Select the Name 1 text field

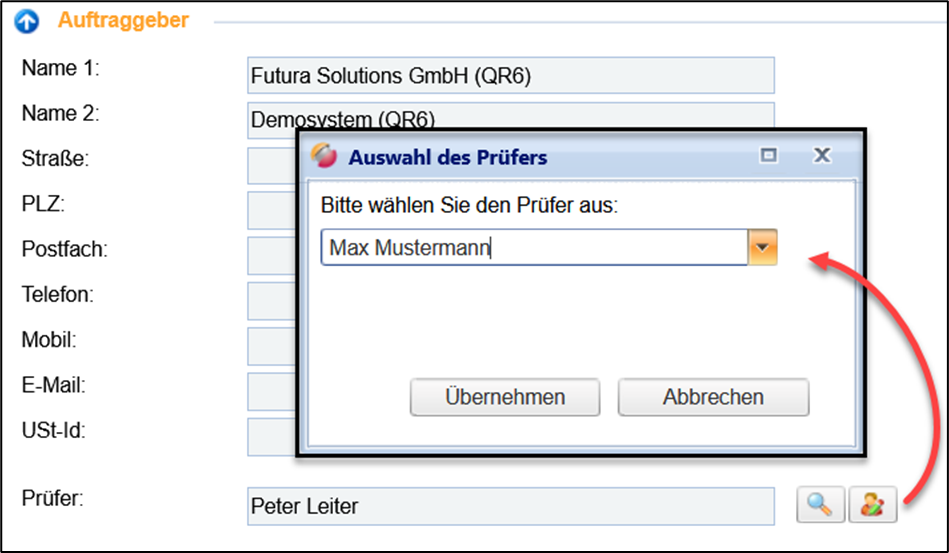tap(510, 75)
